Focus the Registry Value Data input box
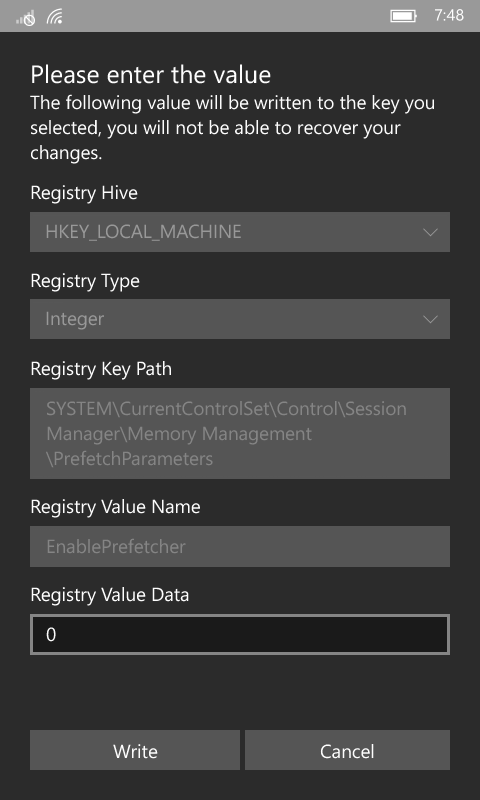 pyautogui.click(x=240, y=635)
